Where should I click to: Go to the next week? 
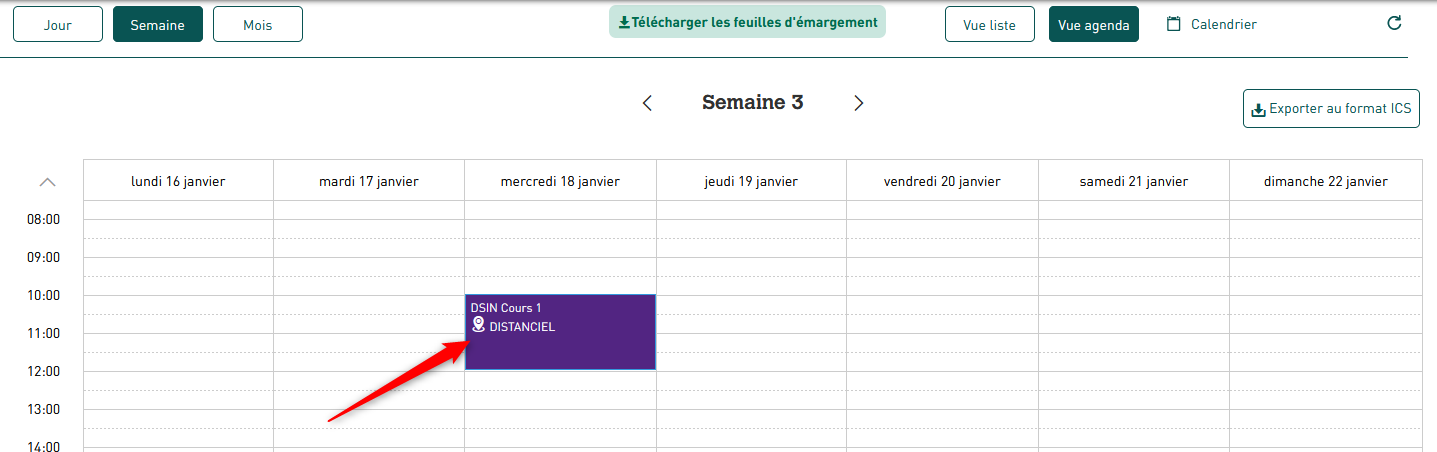pyautogui.click(x=858, y=103)
